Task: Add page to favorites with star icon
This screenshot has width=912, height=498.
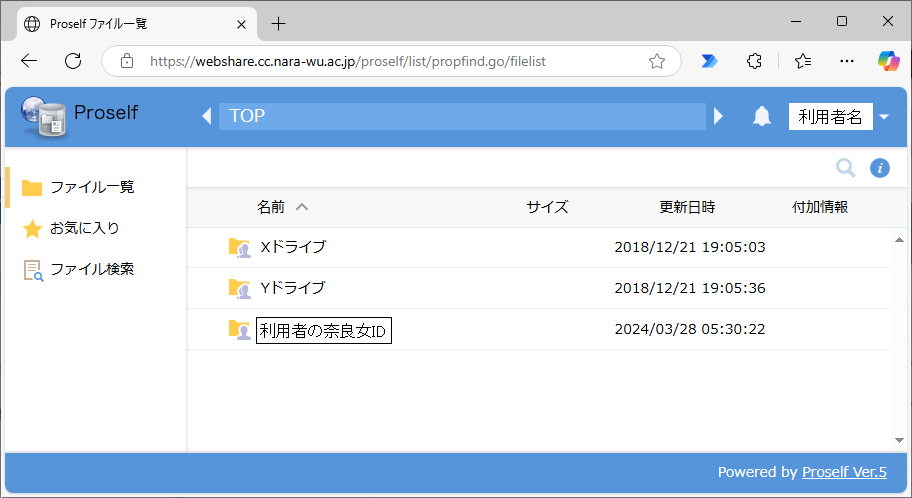Action: coord(657,61)
